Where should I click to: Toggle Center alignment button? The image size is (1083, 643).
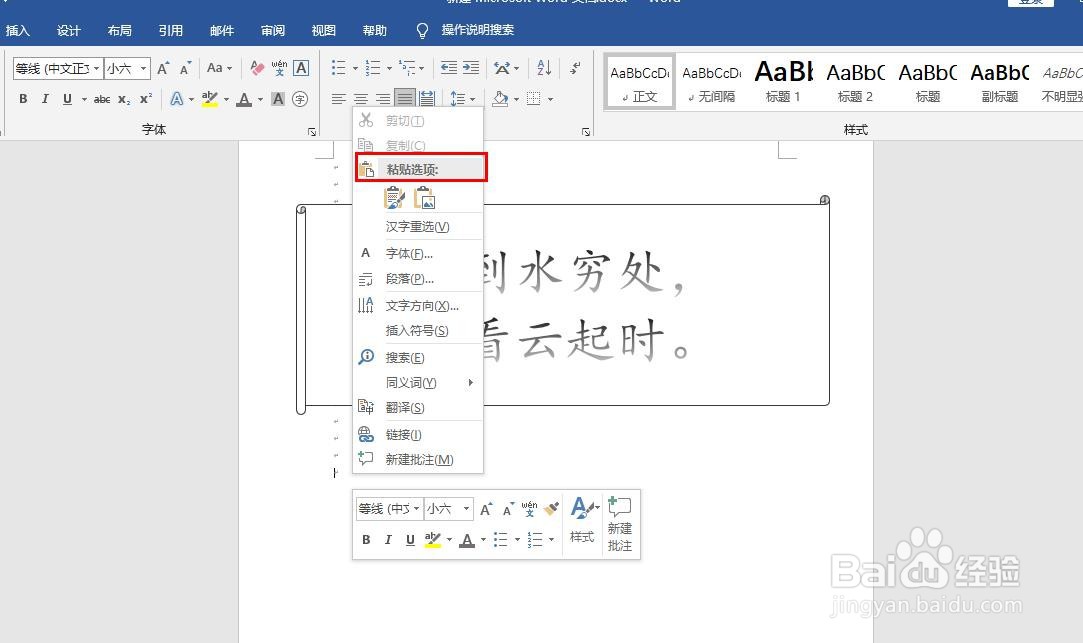361,99
